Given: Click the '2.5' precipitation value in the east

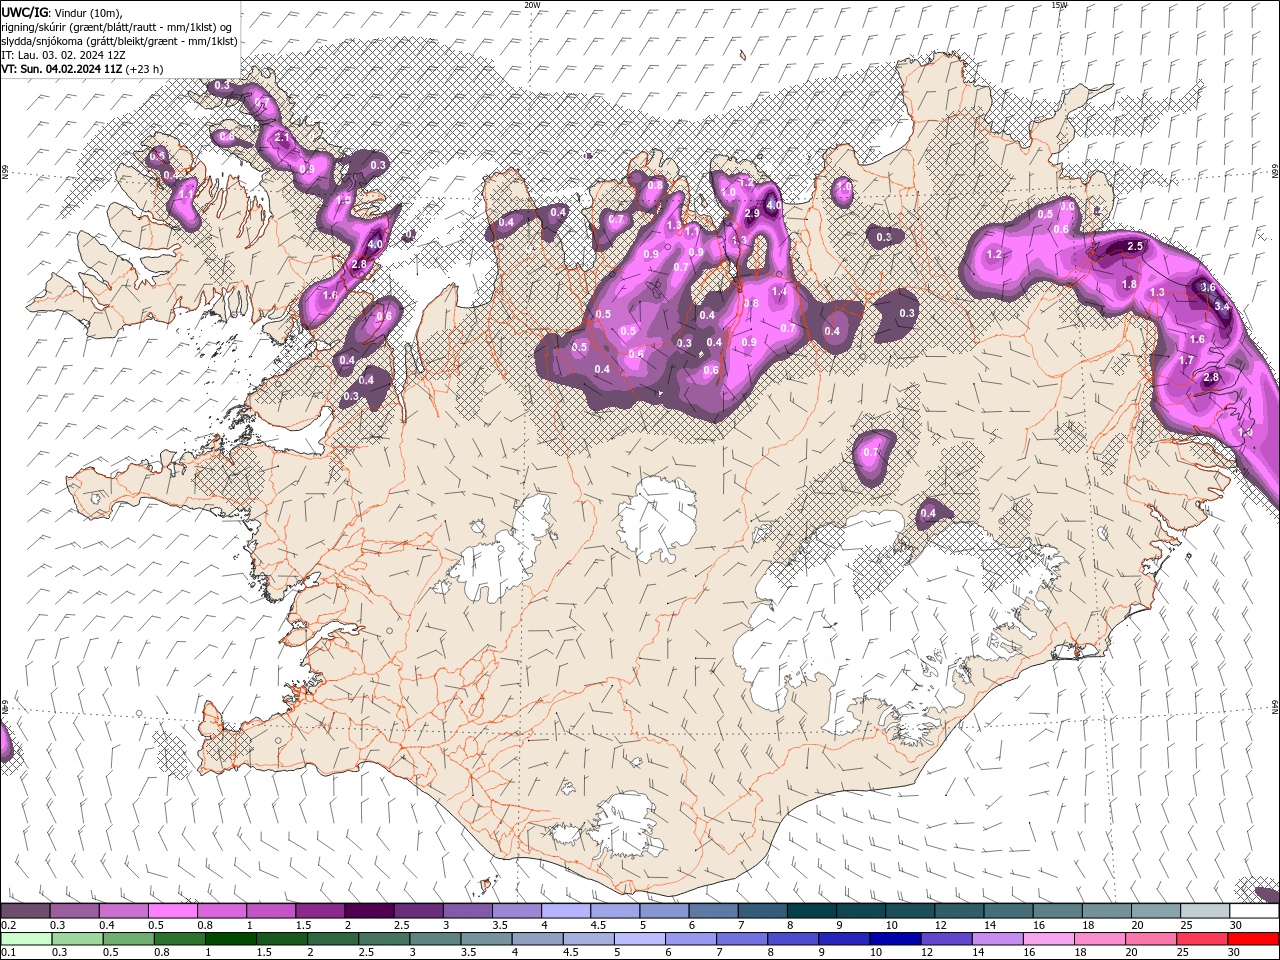Looking at the screenshot, I should 1134,246.
